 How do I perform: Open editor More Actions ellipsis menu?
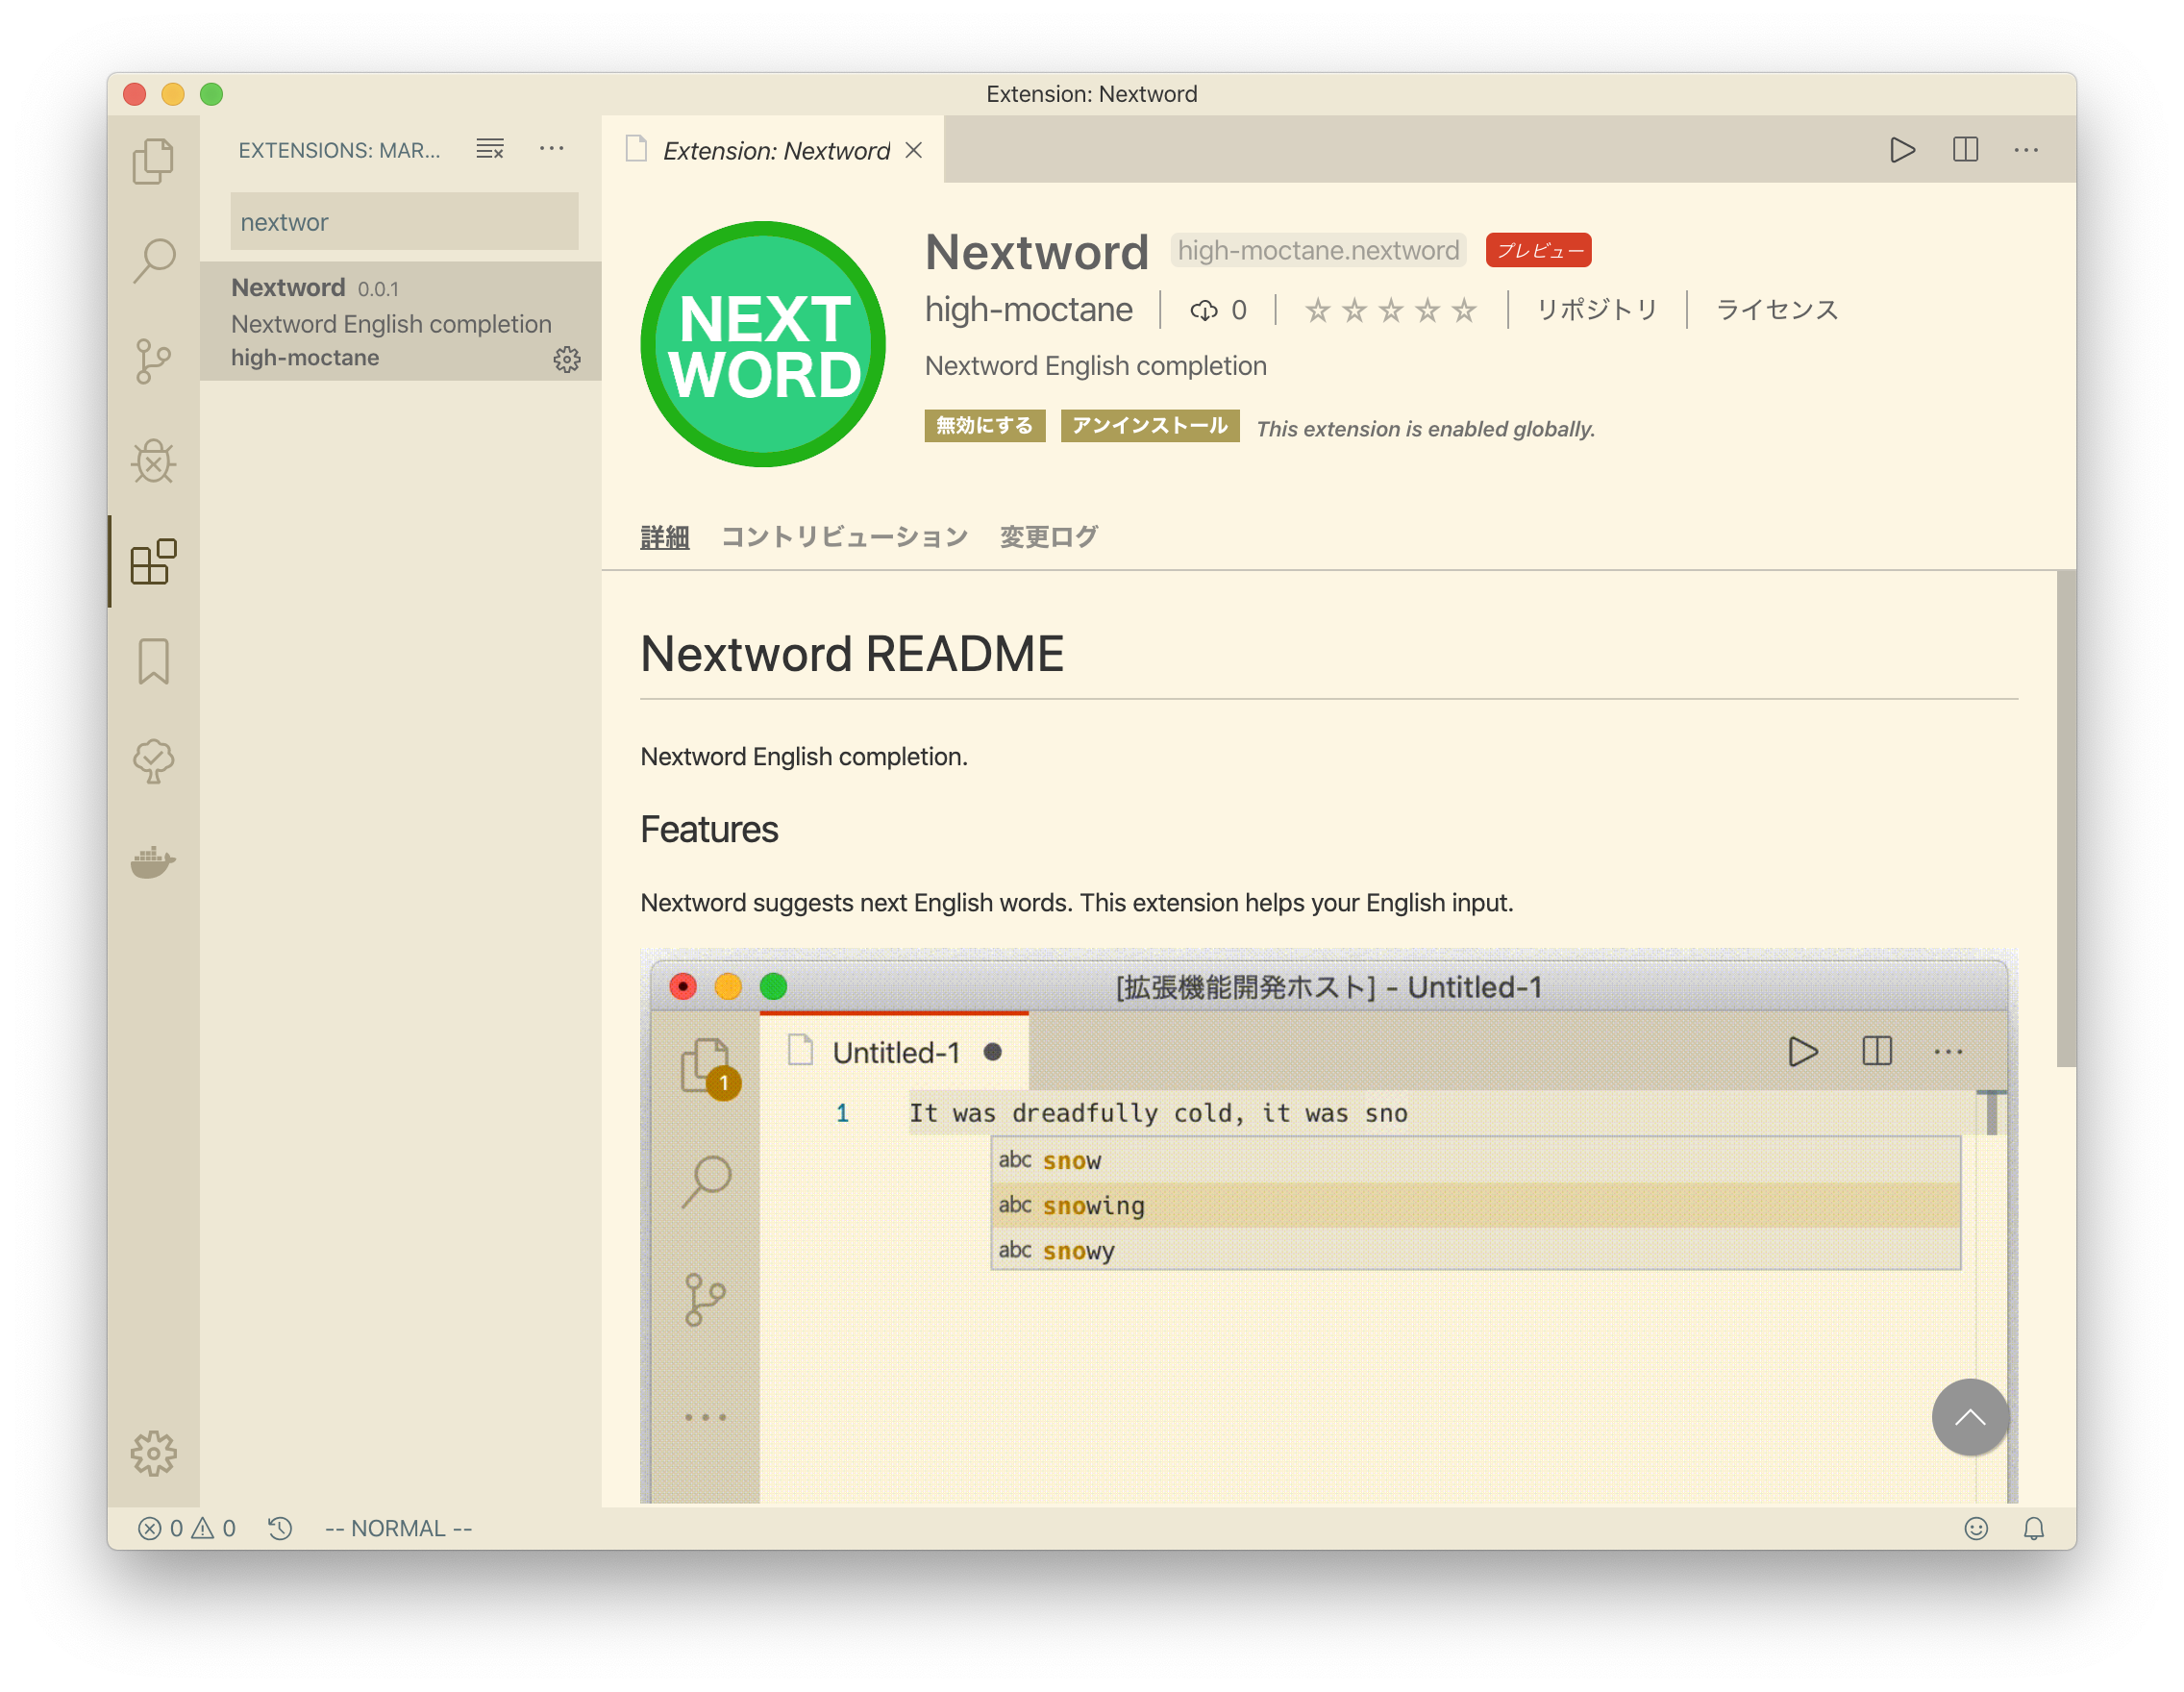(x=2026, y=150)
